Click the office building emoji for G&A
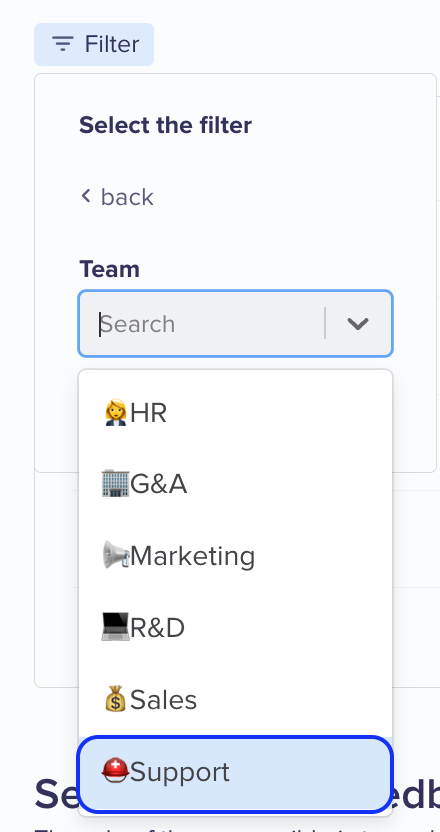The height and width of the screenshot is (832, 440). 115,483
